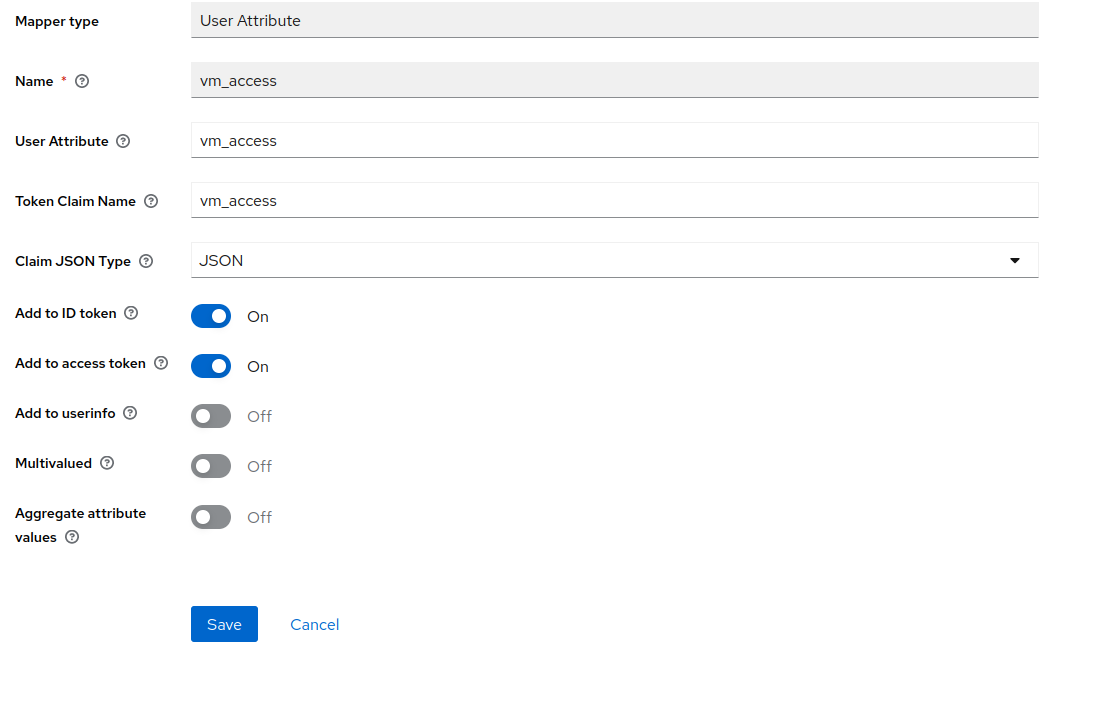The width and height of the screenshot is (1094, 719).
Task: Edit the Token Claim Name field
Action: [615, 200]
